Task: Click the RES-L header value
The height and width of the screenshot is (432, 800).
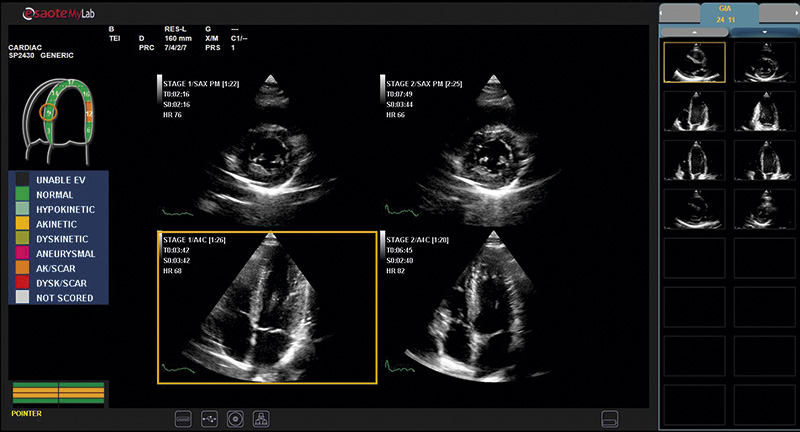Action: (176, 29)
